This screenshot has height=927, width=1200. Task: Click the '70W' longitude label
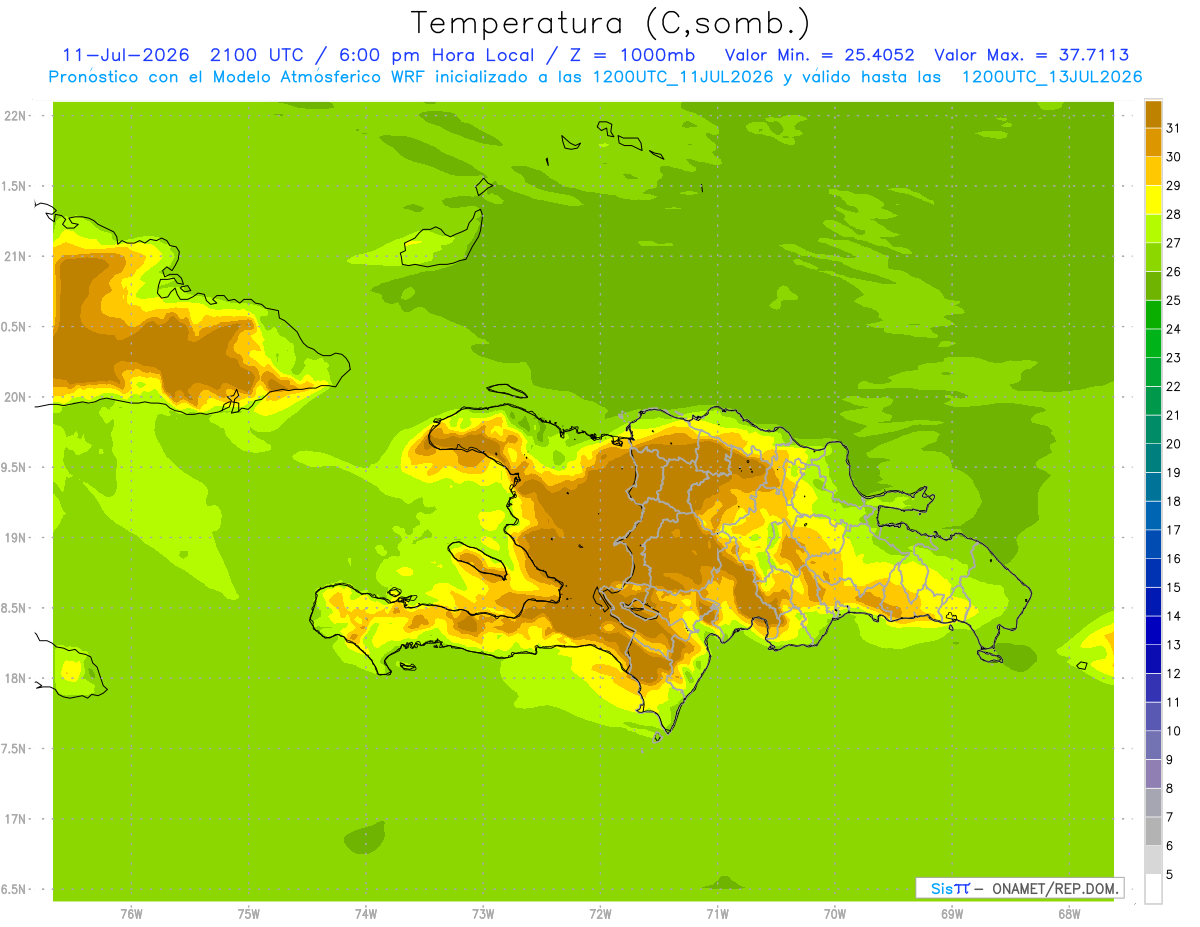point(835,914)
